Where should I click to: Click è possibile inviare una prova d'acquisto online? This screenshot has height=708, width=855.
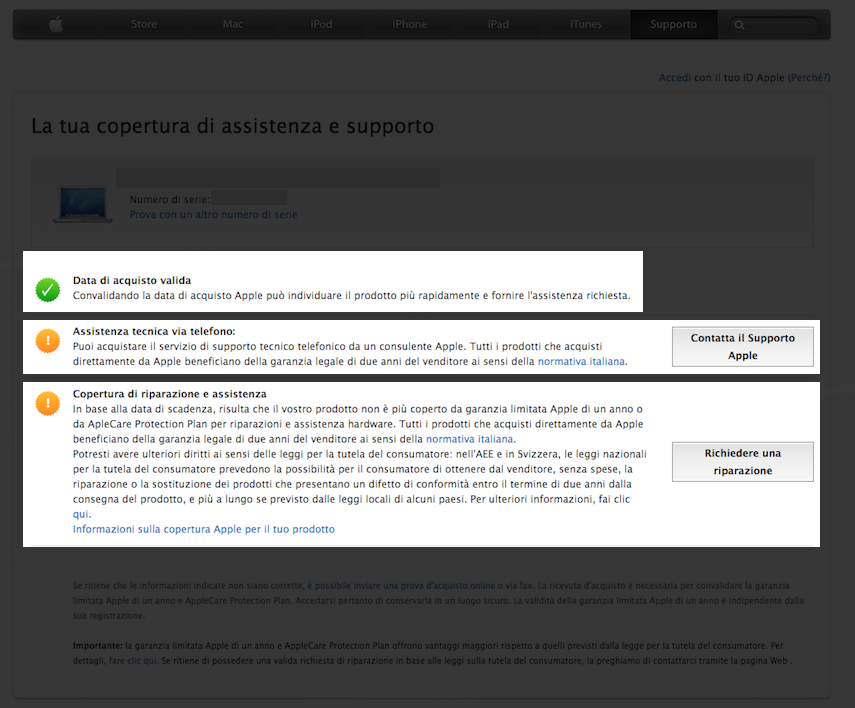(401, 585)
